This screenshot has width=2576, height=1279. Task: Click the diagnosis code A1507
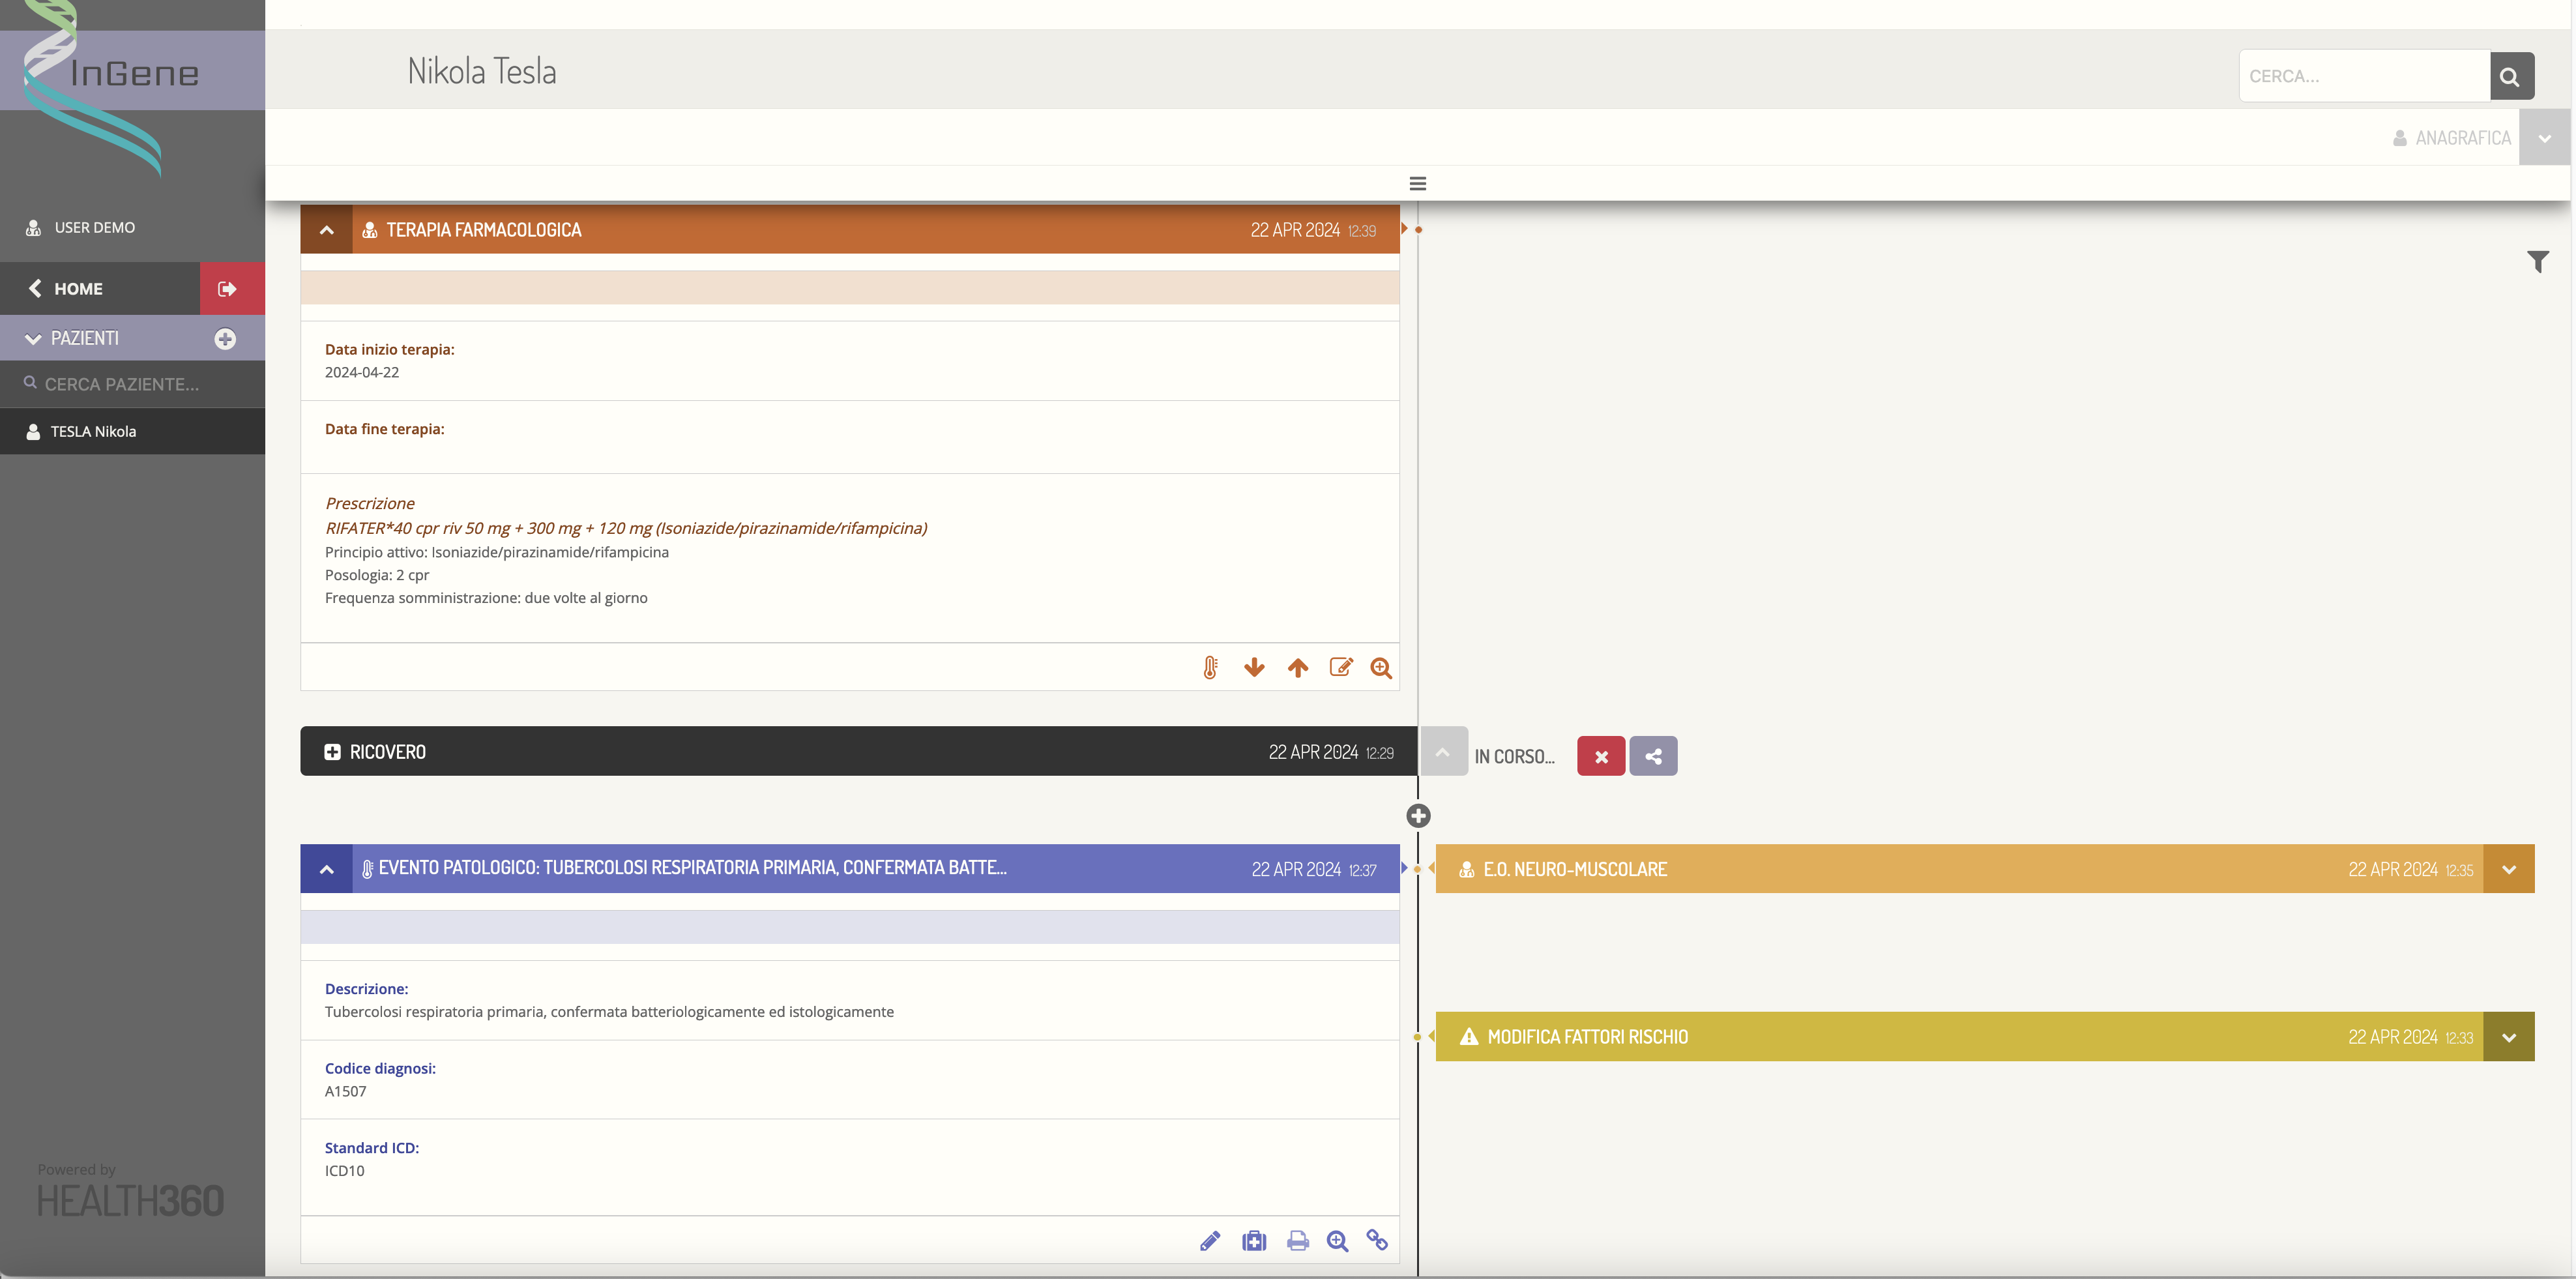click(346, 1091)
